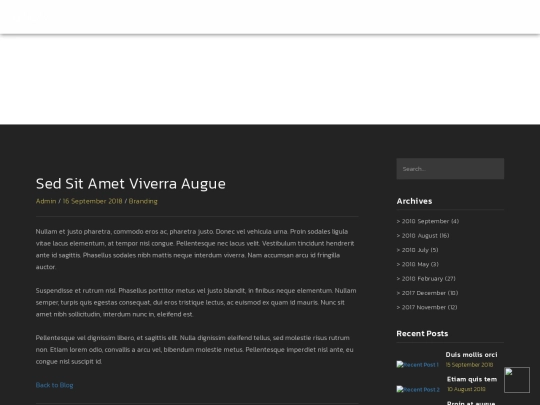
Task: Open the 2018 August archive
Action: (x=423, y=236)
